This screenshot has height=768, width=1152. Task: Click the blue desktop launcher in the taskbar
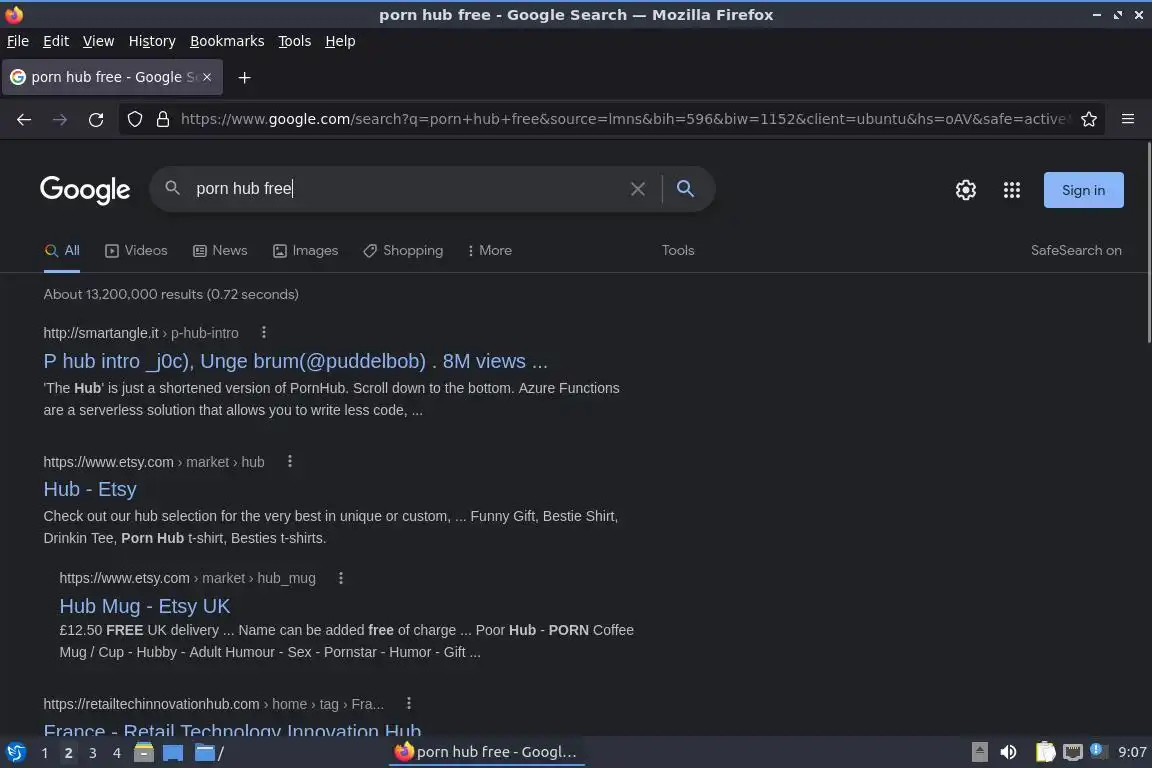(173, 753)
